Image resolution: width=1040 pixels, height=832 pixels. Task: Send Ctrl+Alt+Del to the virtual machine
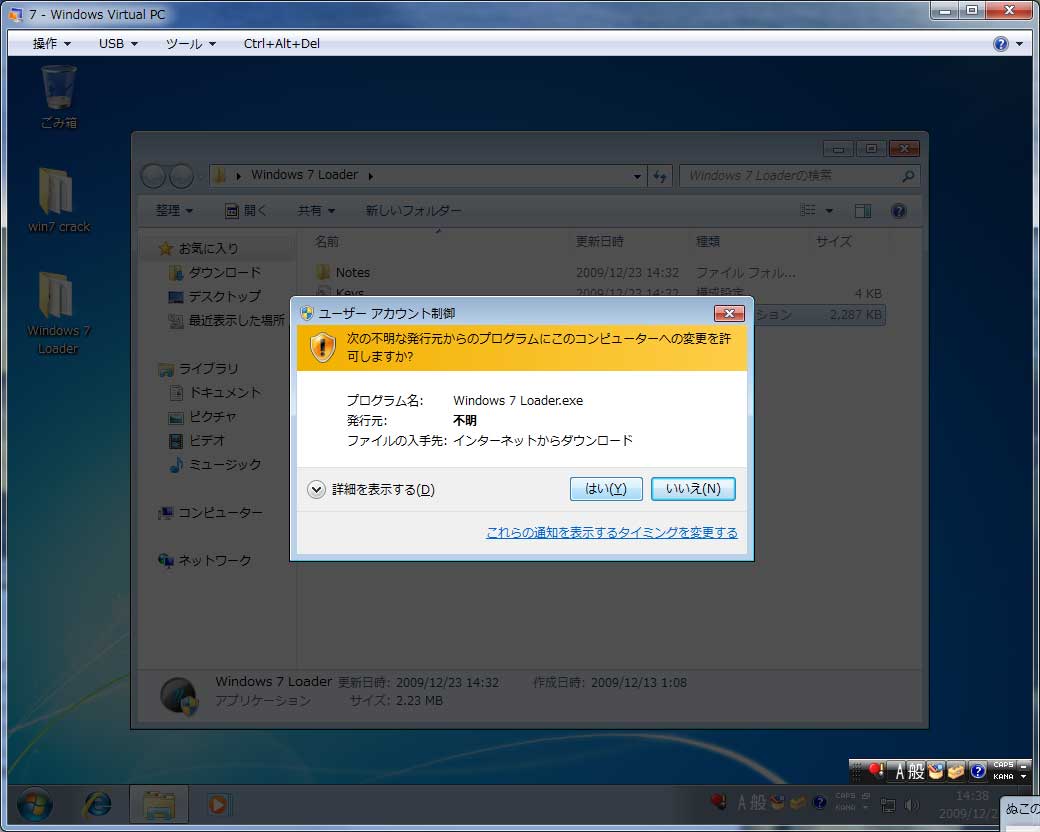pos(281,44)
